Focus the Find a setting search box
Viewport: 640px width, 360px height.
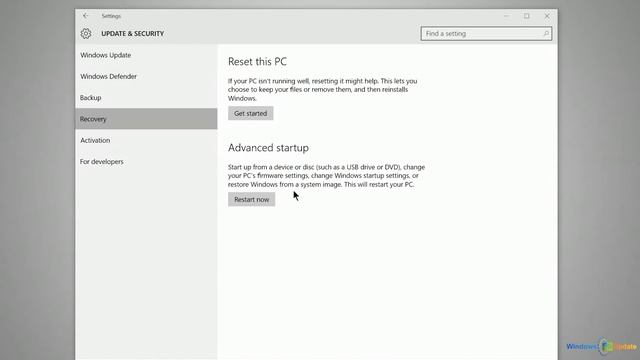click(x=486, y=33)
